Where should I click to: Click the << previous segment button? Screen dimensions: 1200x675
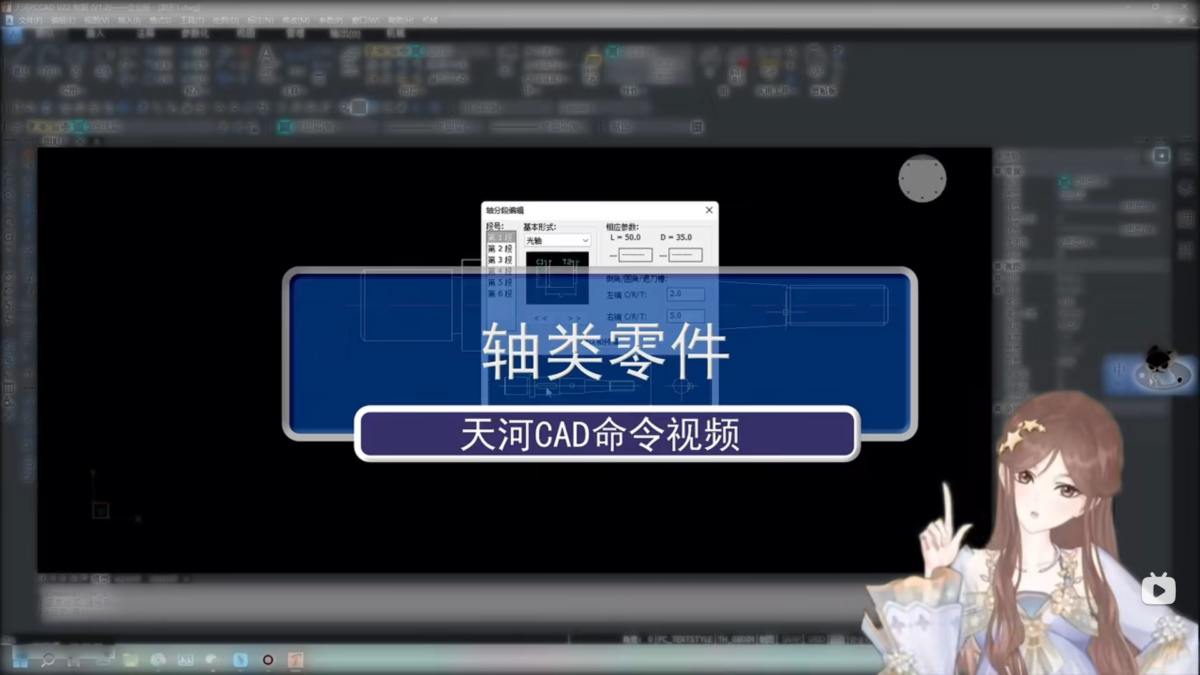pos(540,318)
